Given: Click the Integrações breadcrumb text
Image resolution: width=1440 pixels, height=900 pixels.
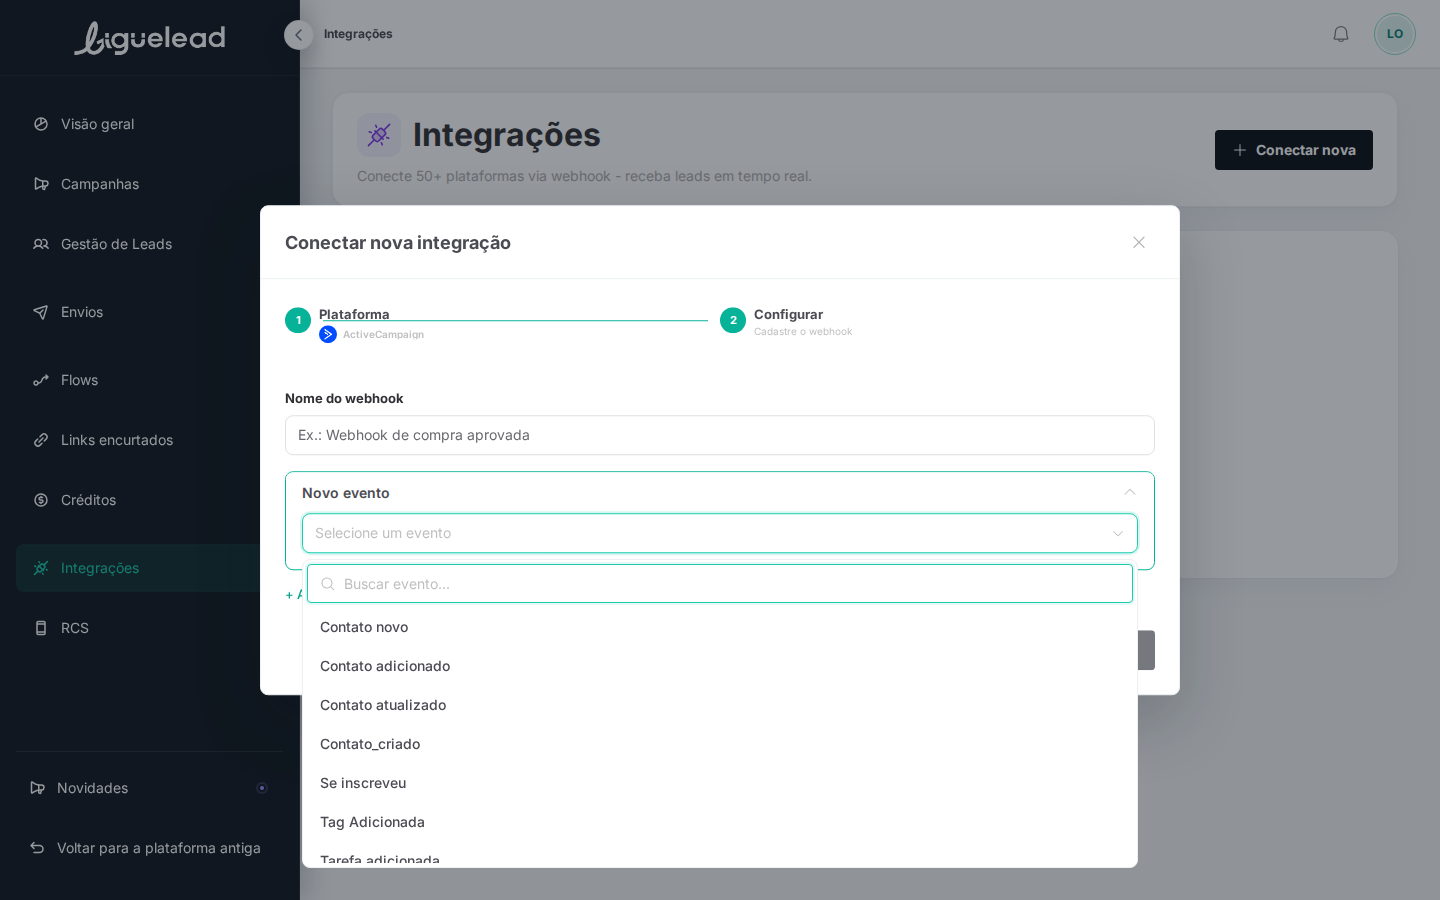Looking at the screenshot, I should point(358,34).
